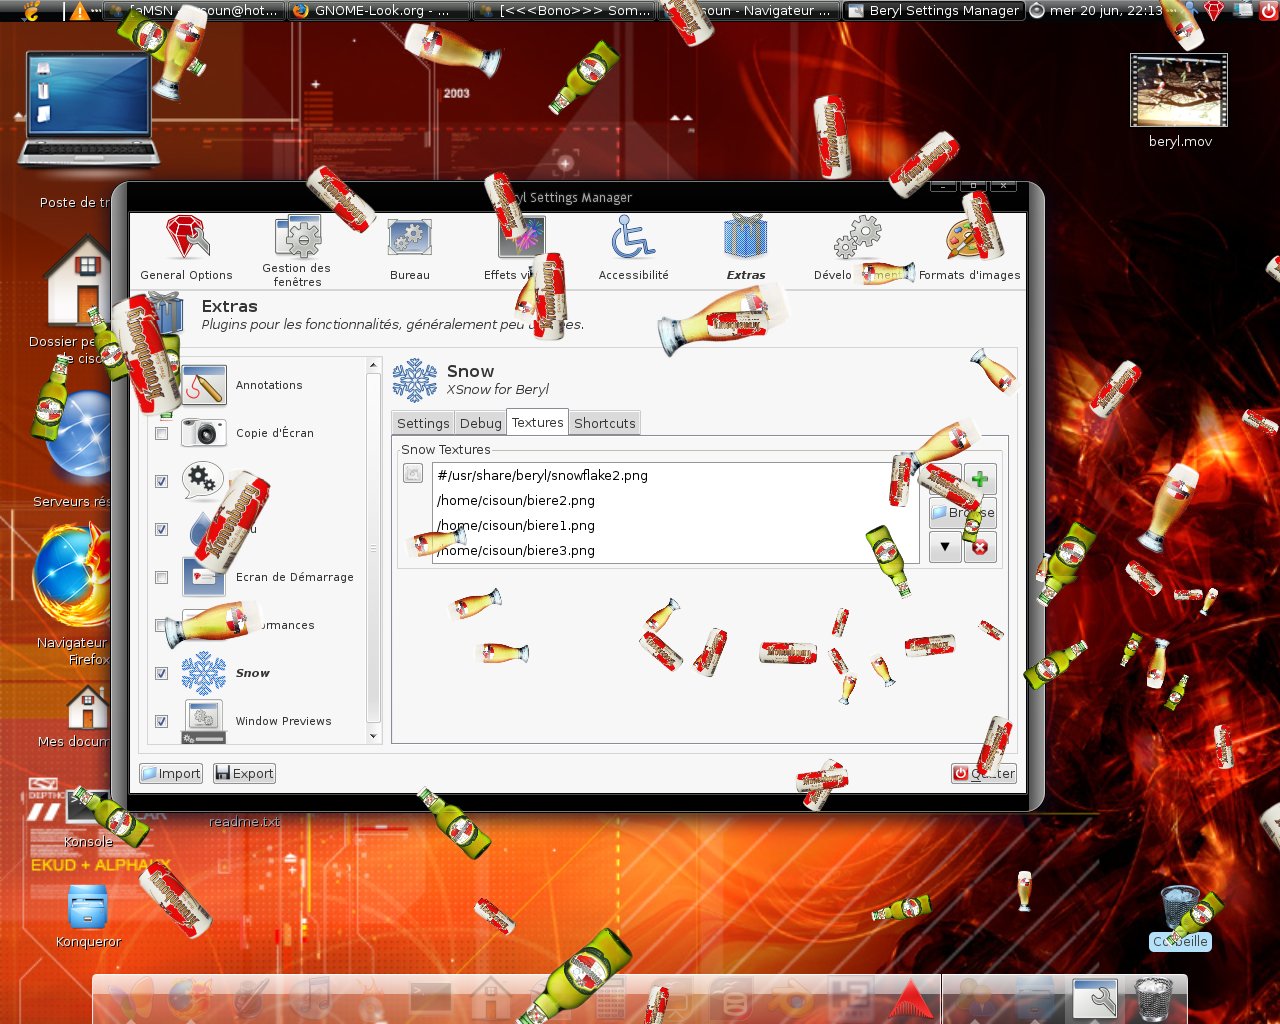
Task: Open the Extras category
Action: (746, 249)
